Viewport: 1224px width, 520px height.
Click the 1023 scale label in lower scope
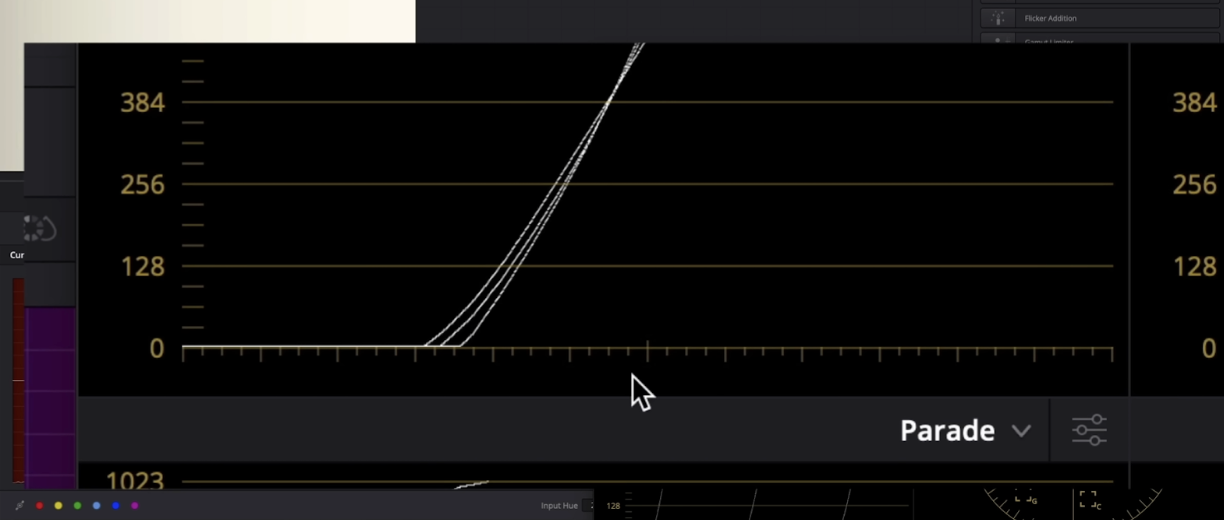(x=134, y=482)
